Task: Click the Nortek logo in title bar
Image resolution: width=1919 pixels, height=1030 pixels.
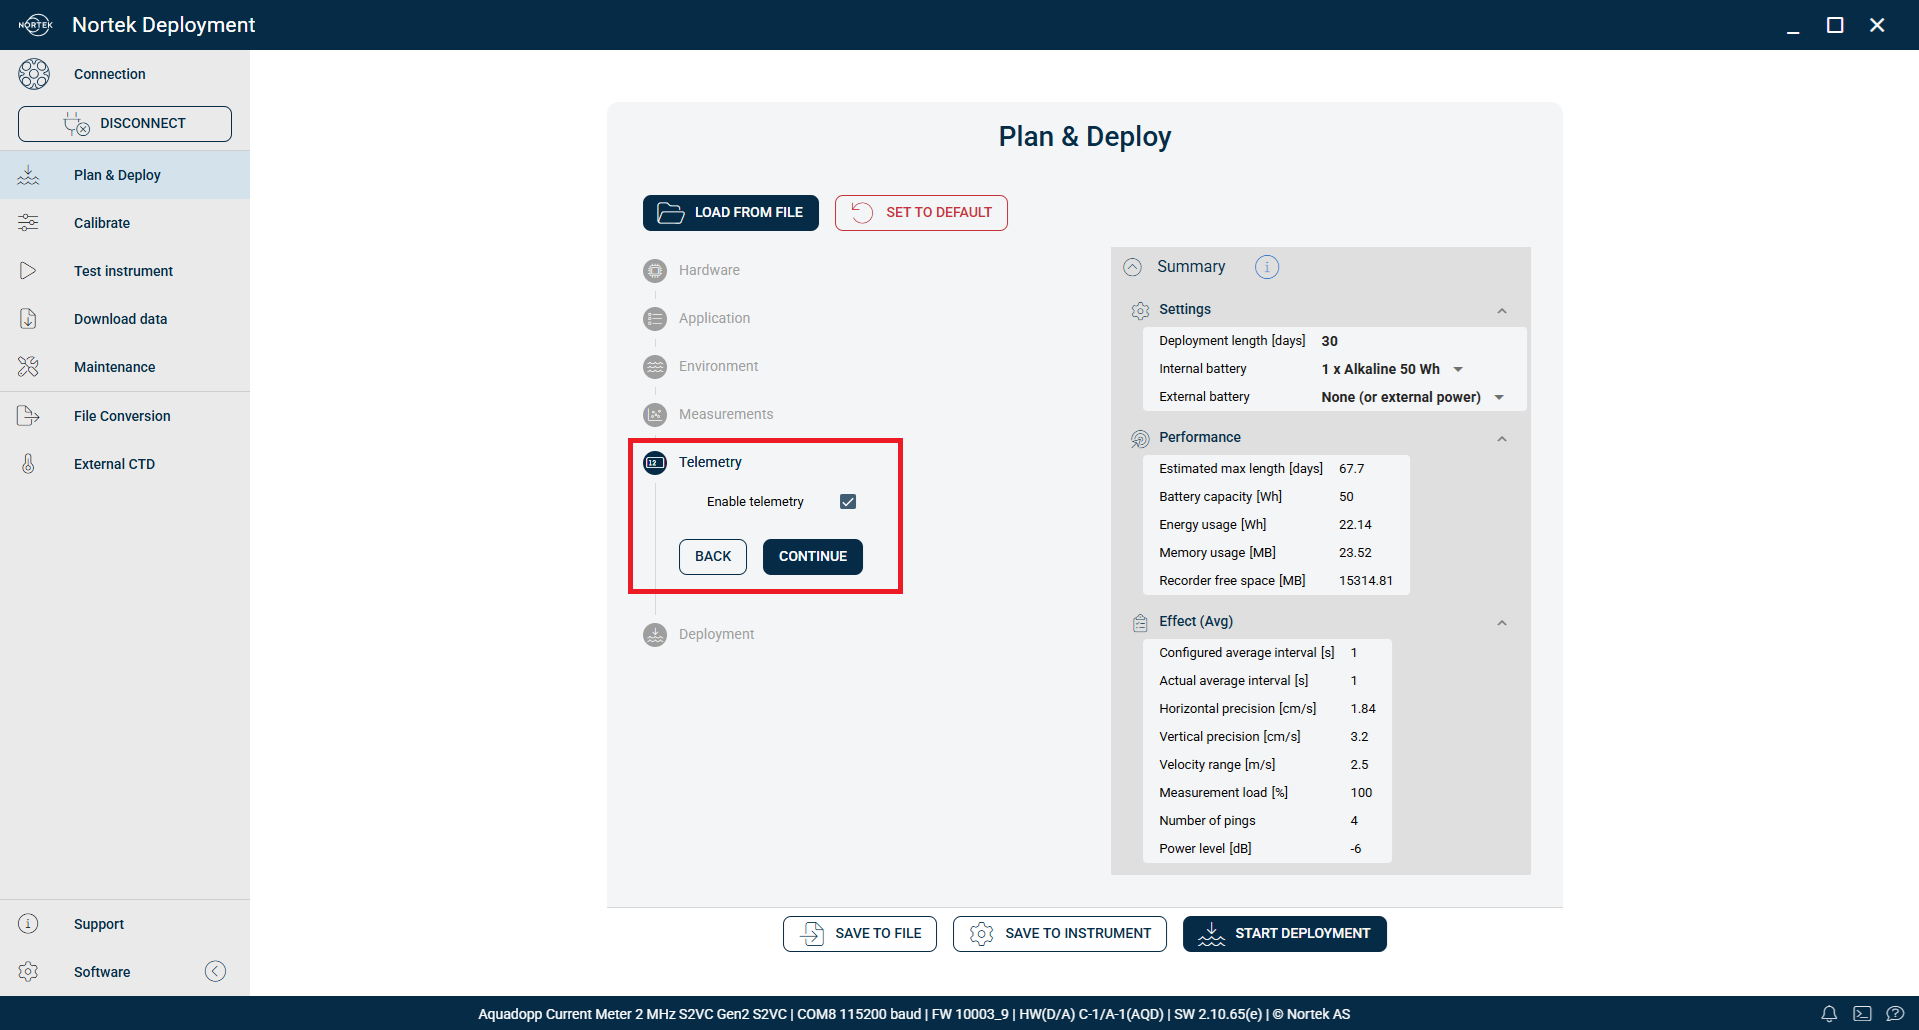Action: (x=35, y=25)
